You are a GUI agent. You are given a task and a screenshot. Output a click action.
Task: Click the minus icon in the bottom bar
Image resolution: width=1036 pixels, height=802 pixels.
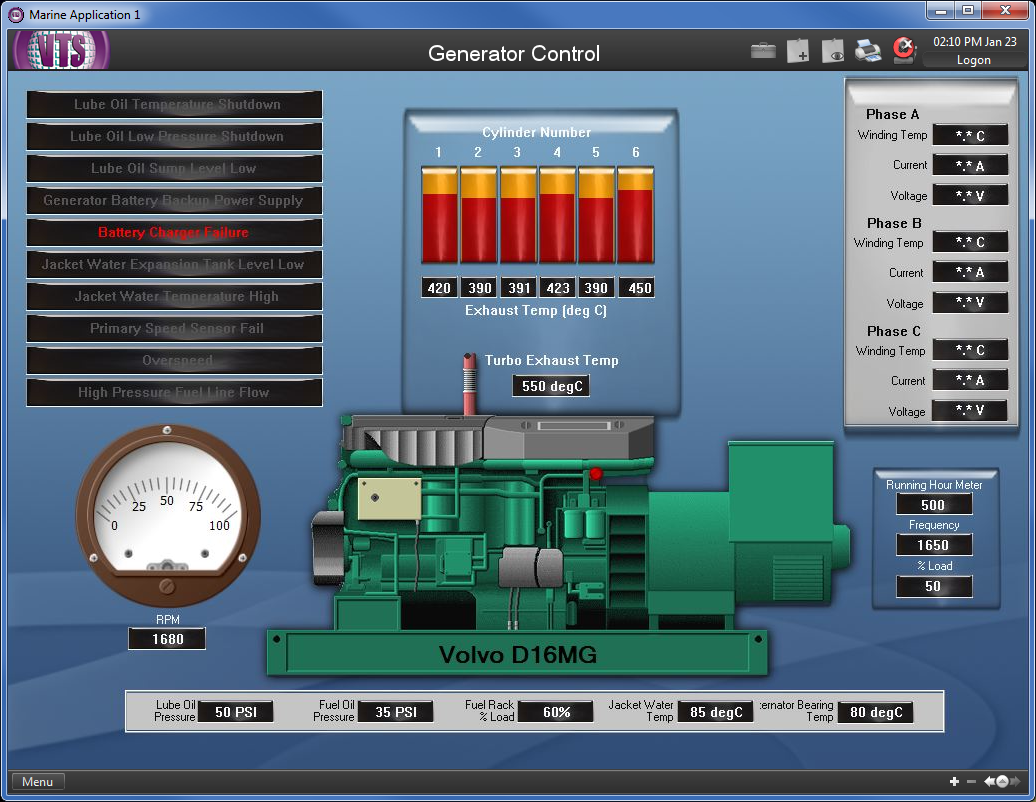(971, 782)
